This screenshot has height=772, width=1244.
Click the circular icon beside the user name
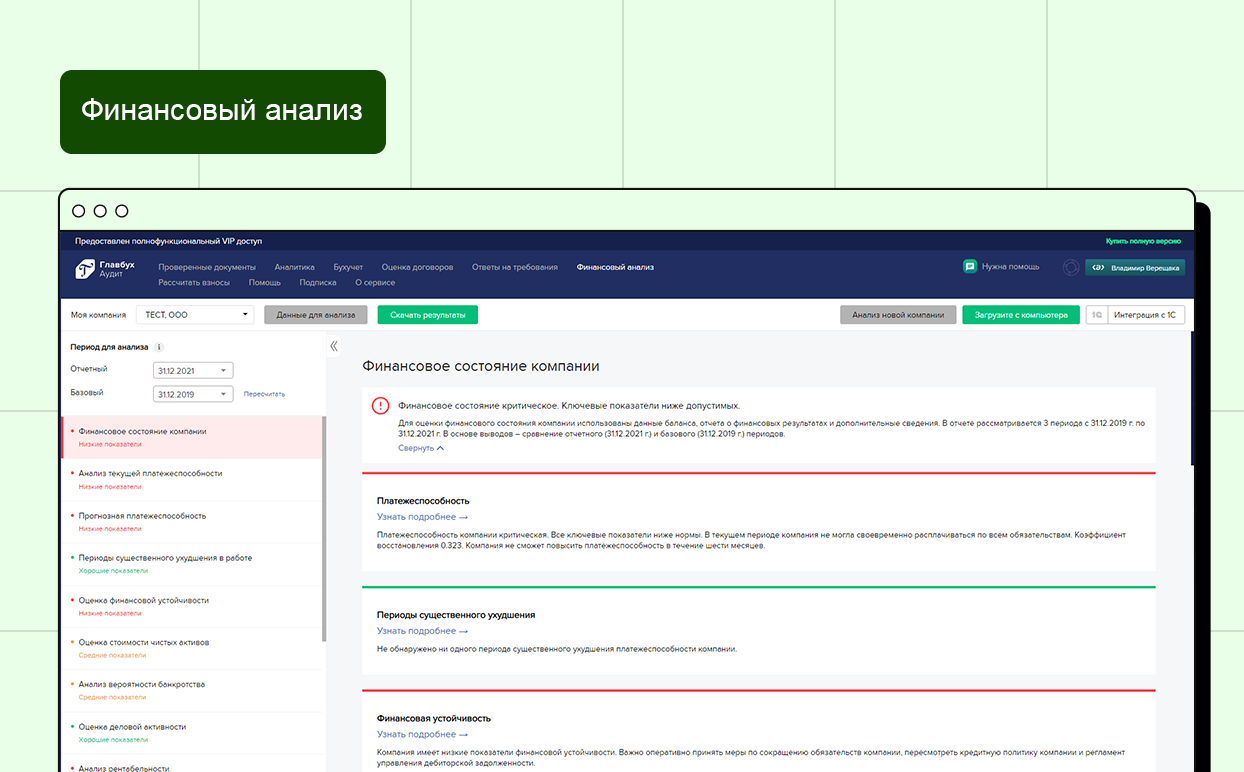[x=1071, y=267]
